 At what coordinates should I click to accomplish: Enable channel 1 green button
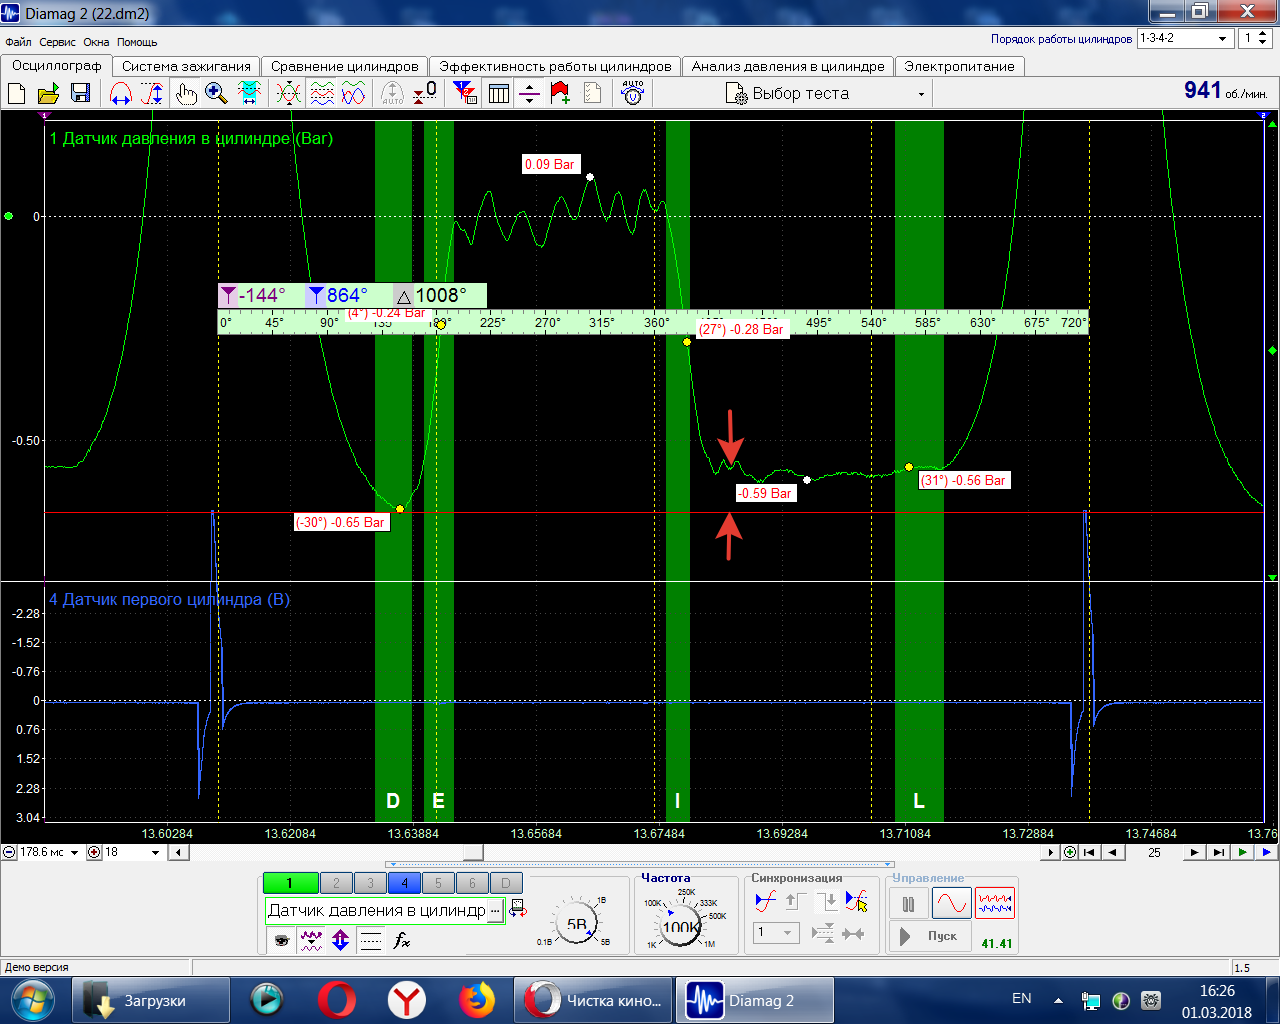pos(290,883)
